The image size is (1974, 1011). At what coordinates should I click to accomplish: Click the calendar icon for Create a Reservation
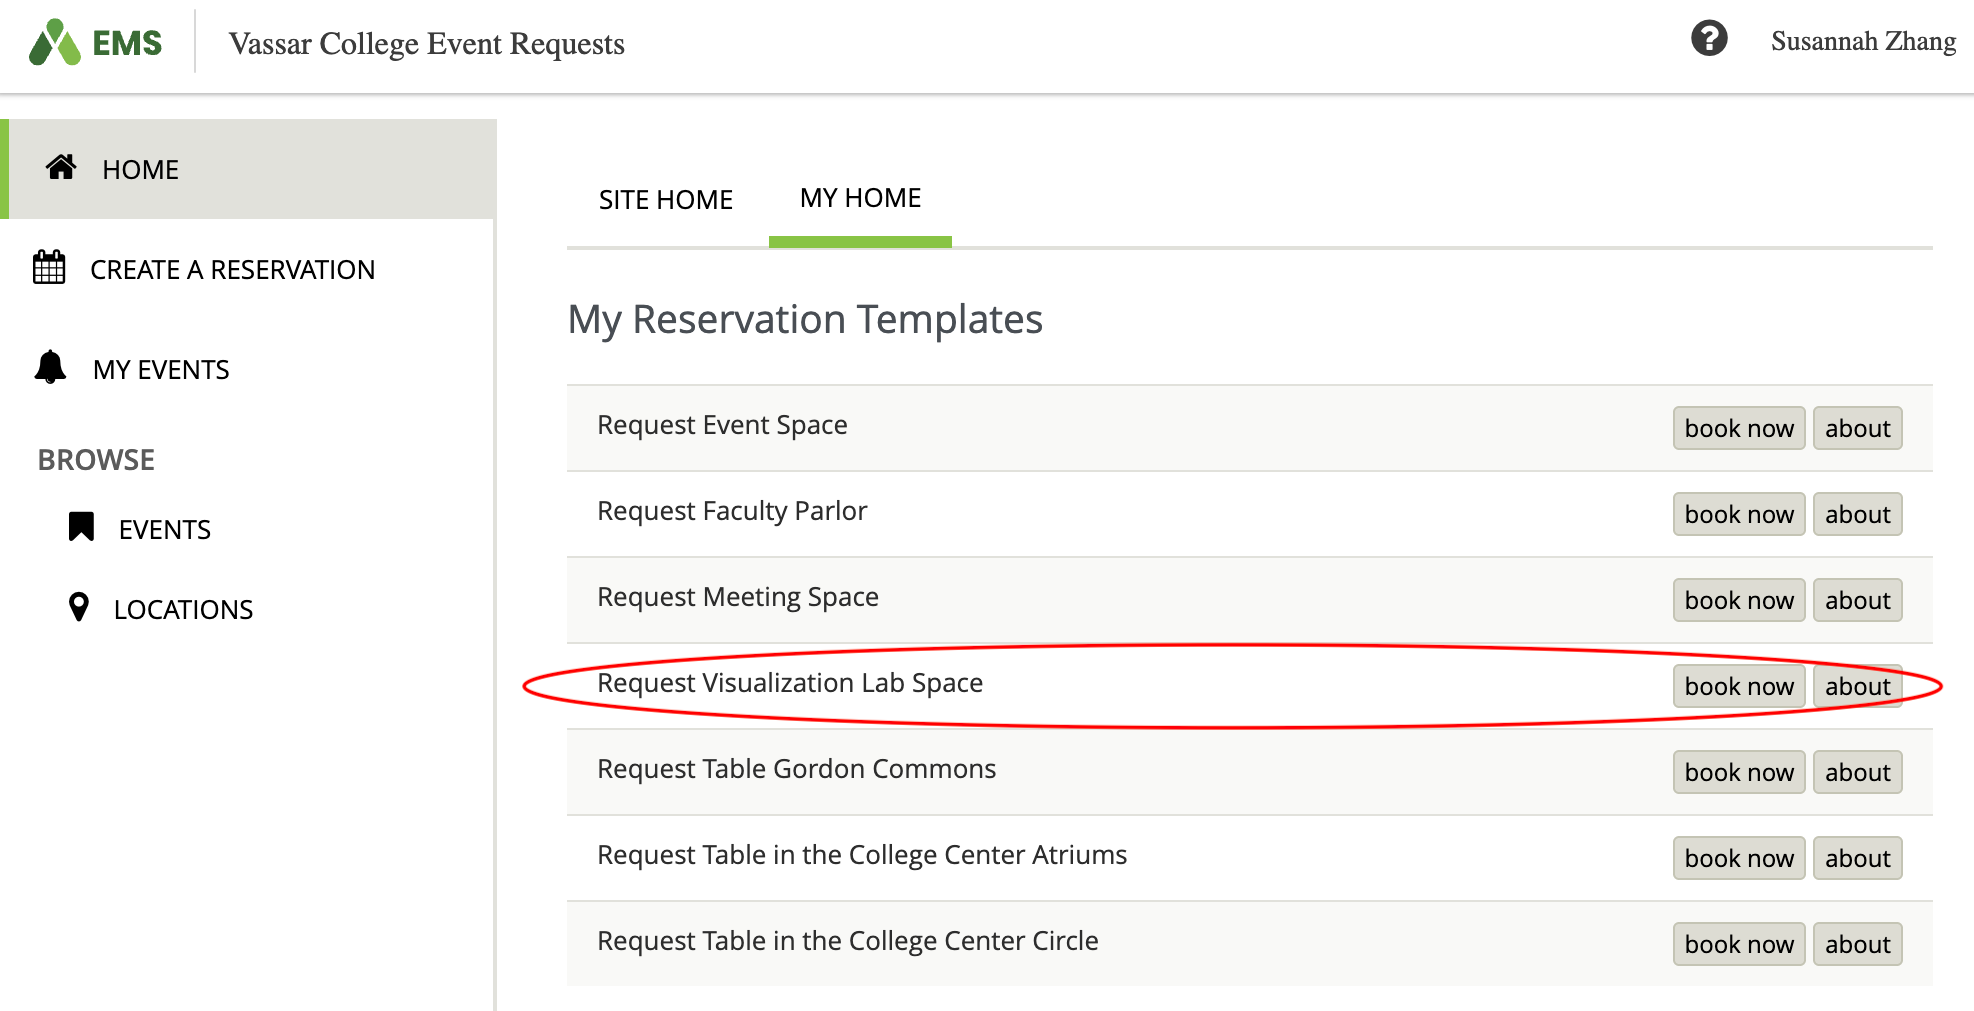point(49,268)
